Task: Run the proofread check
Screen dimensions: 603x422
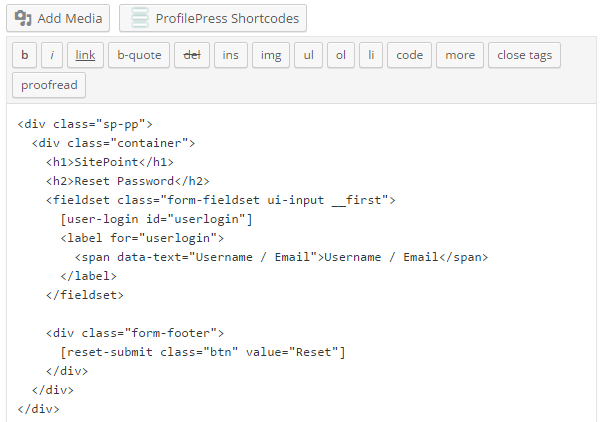Action: tap(49, 85)
